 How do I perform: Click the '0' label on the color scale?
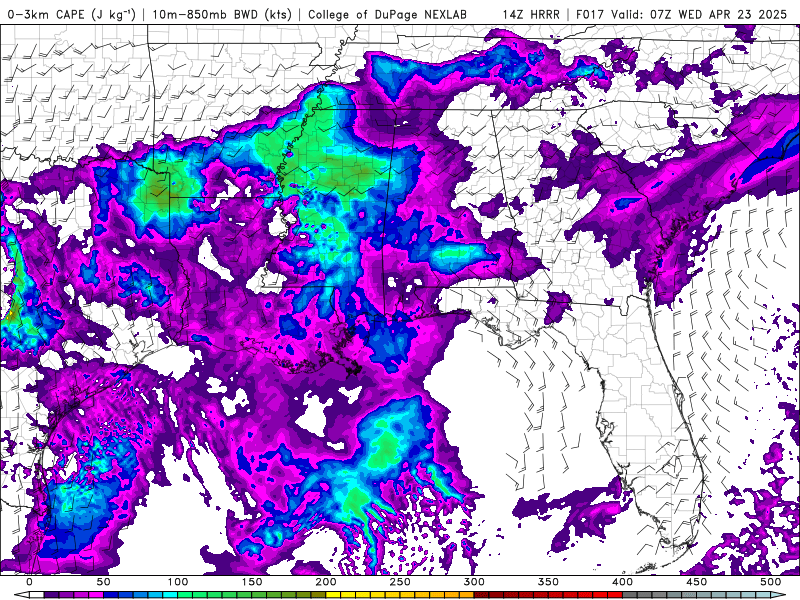(x=30, y=582)
